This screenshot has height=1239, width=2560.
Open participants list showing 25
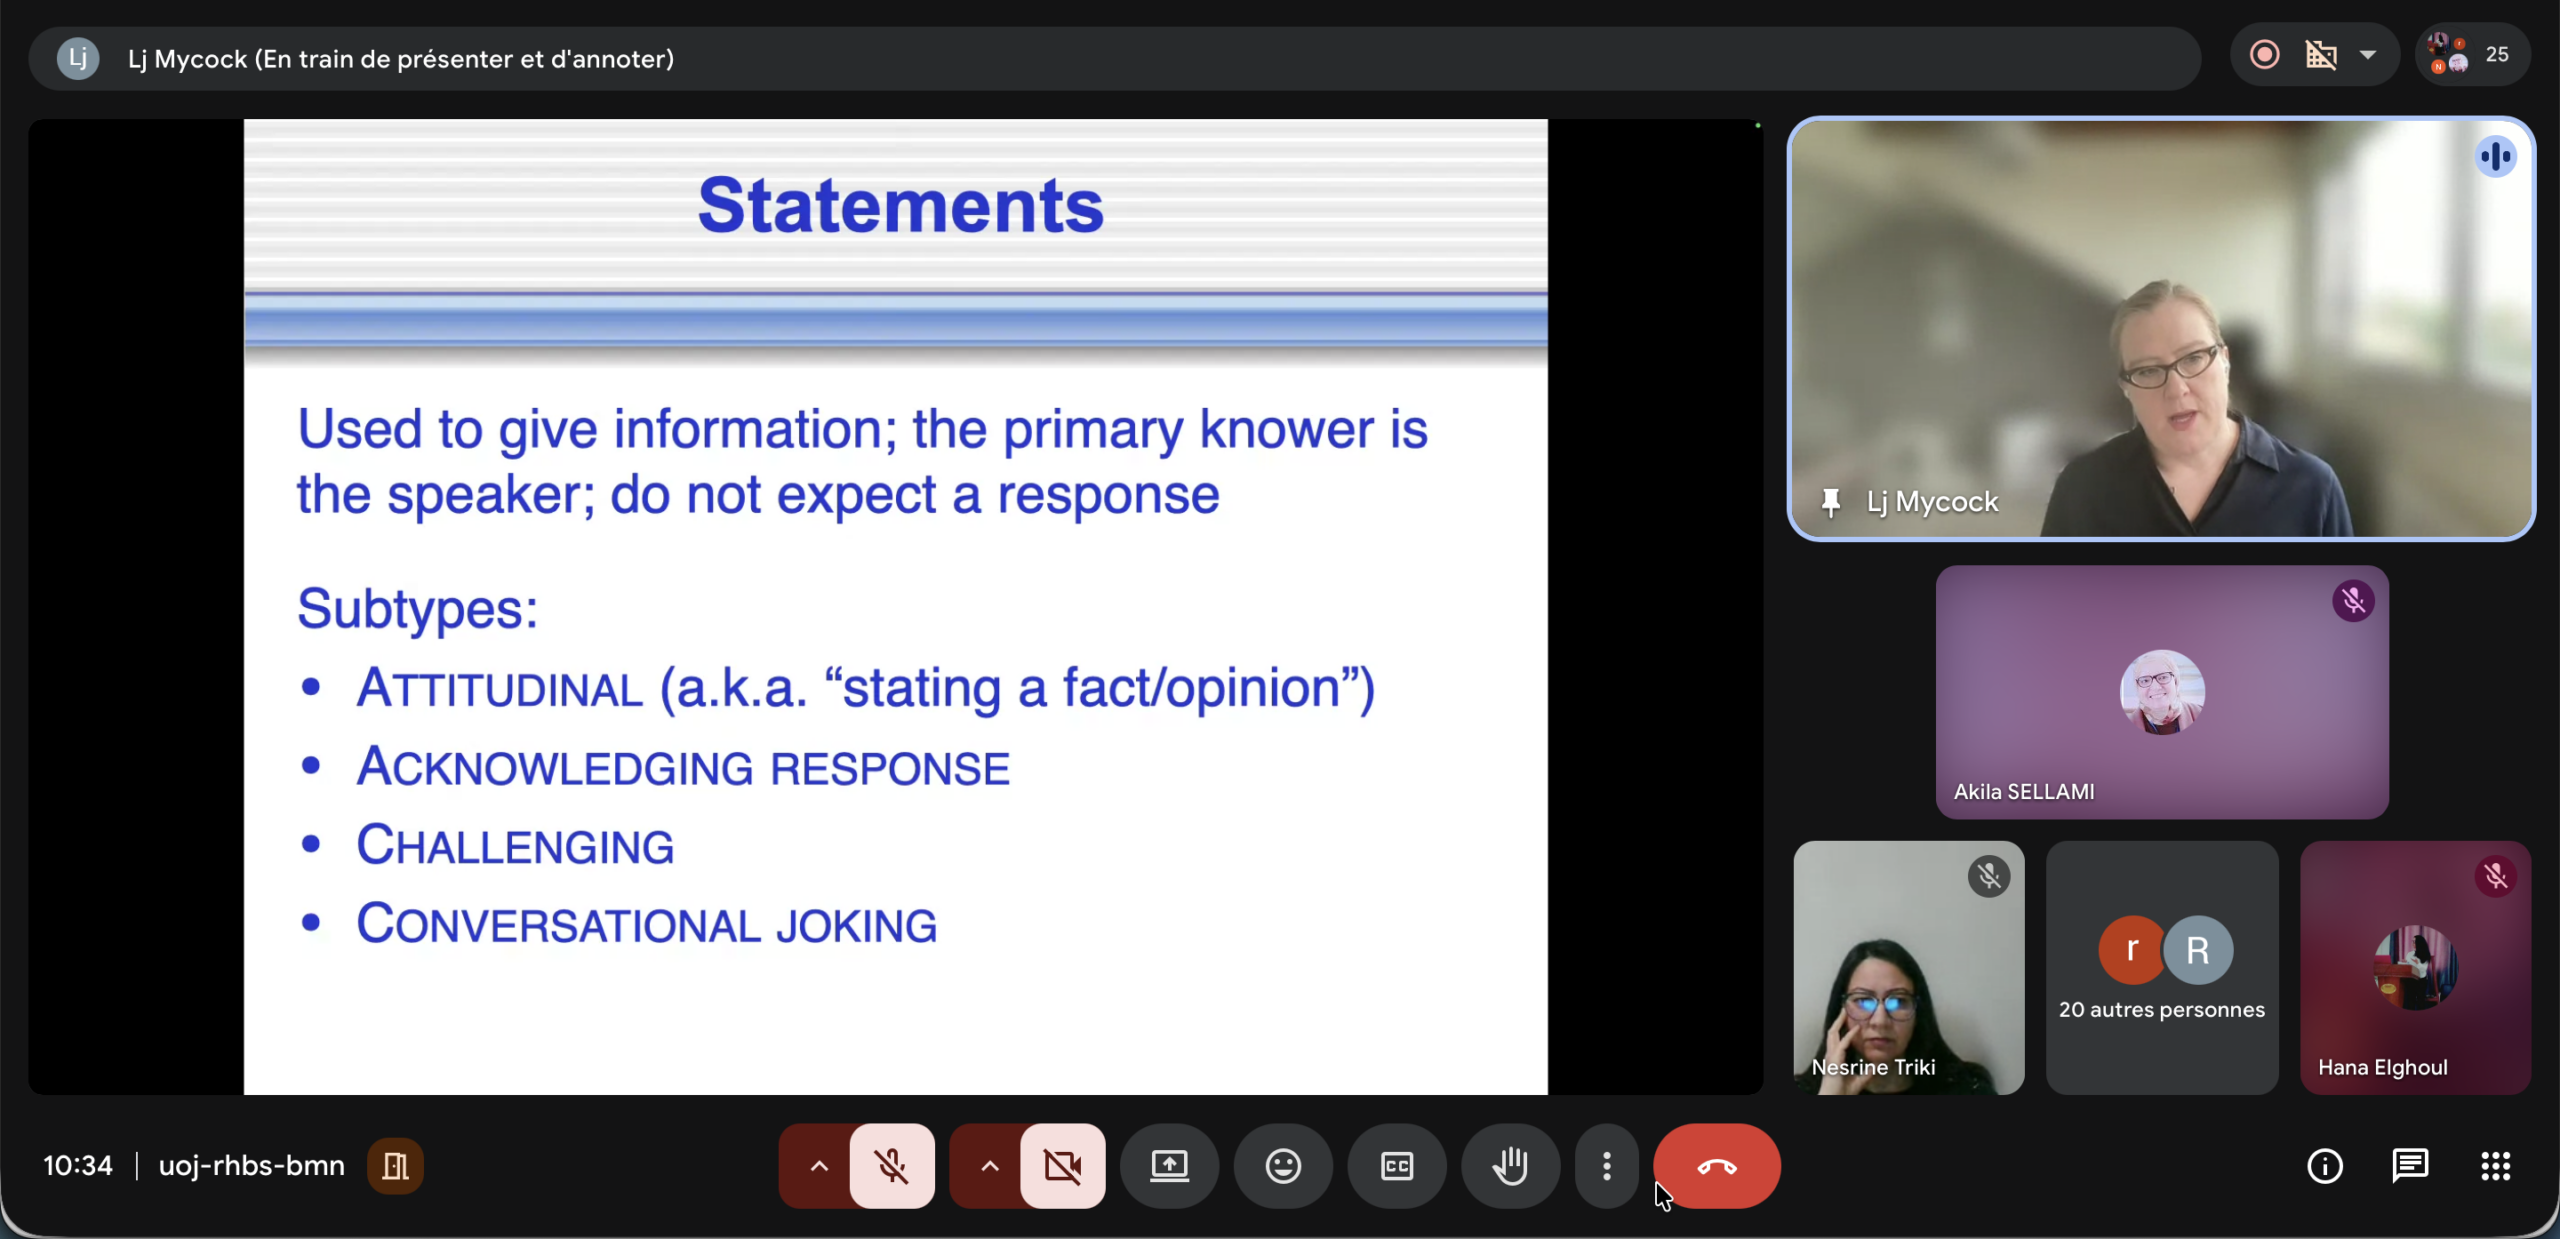click(2472, 55)
